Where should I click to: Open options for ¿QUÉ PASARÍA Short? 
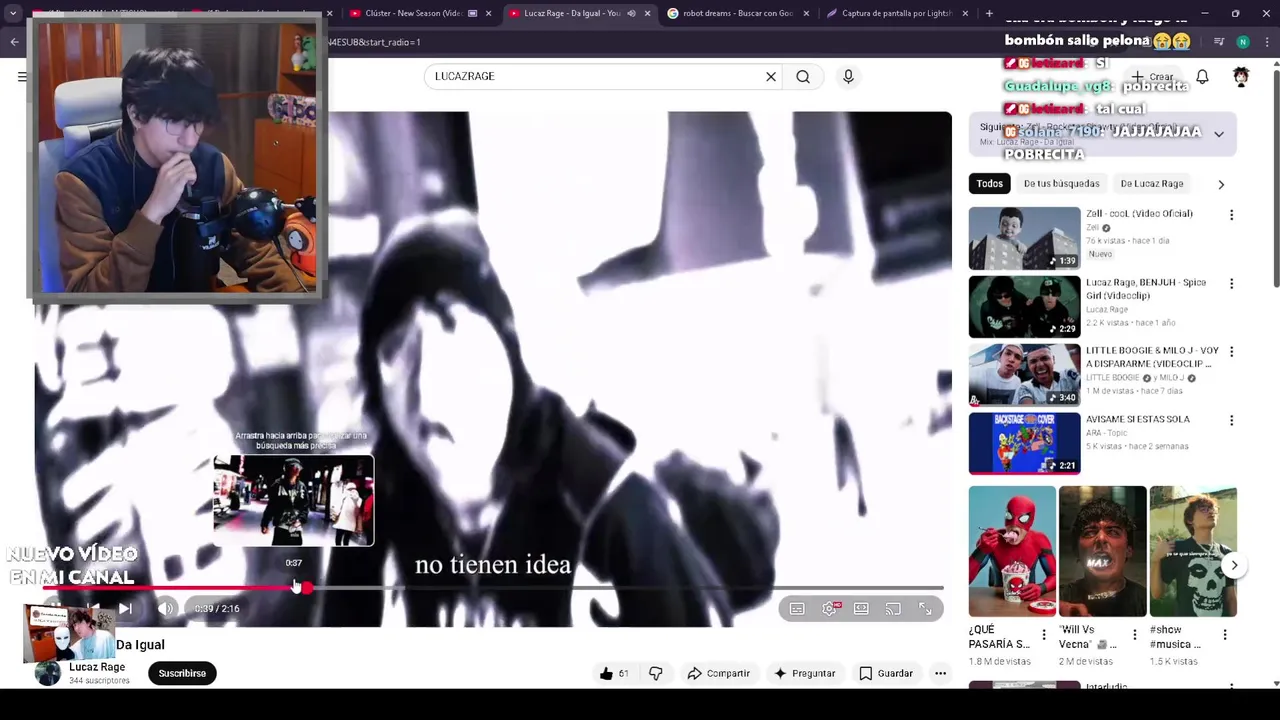1044,635
